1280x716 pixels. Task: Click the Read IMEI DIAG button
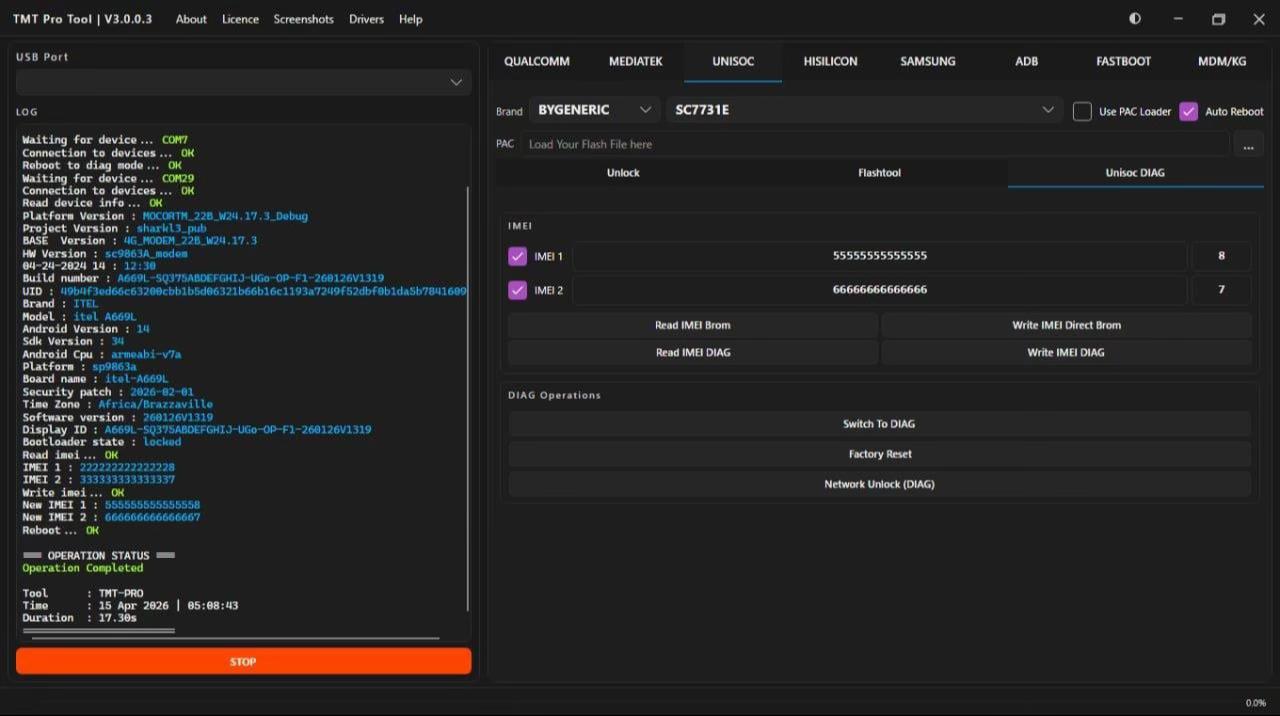point(693,352)
